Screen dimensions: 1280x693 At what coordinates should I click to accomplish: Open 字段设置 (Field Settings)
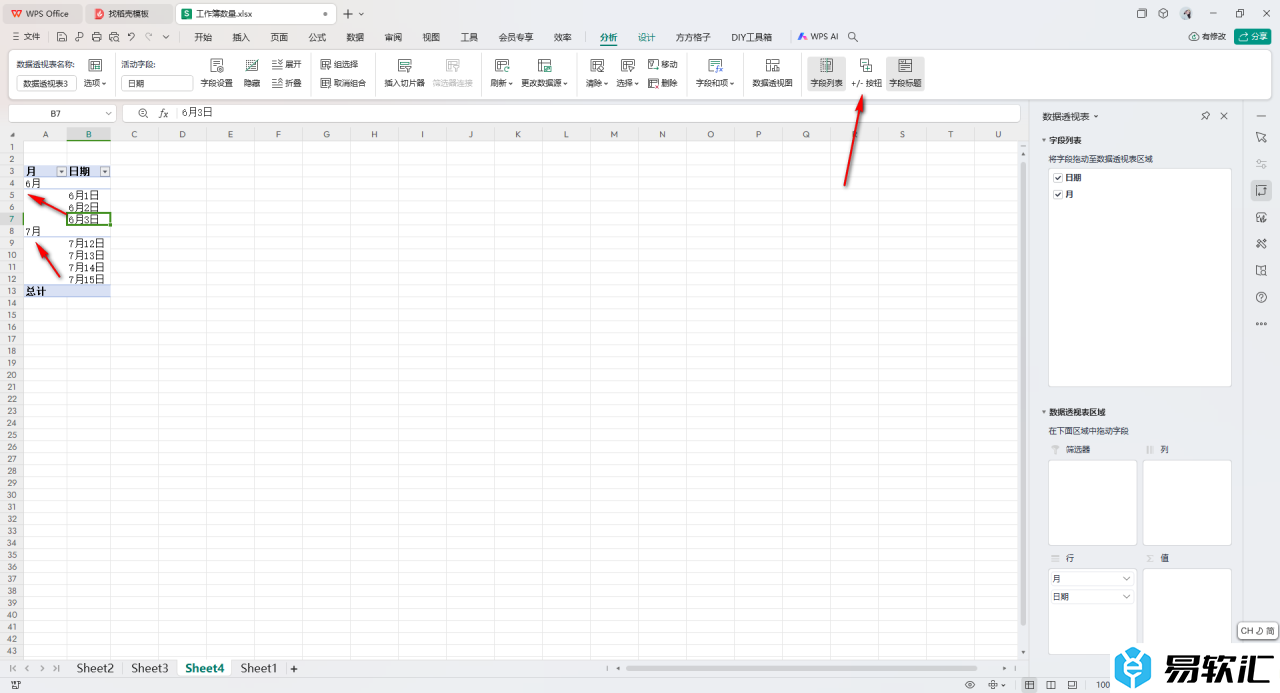(216, 73)
